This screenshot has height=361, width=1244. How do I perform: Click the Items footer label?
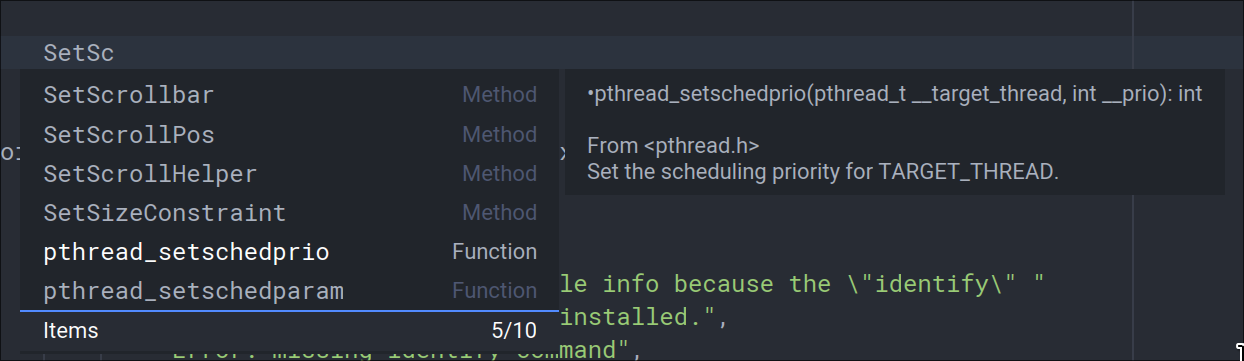tap(71, 330)
